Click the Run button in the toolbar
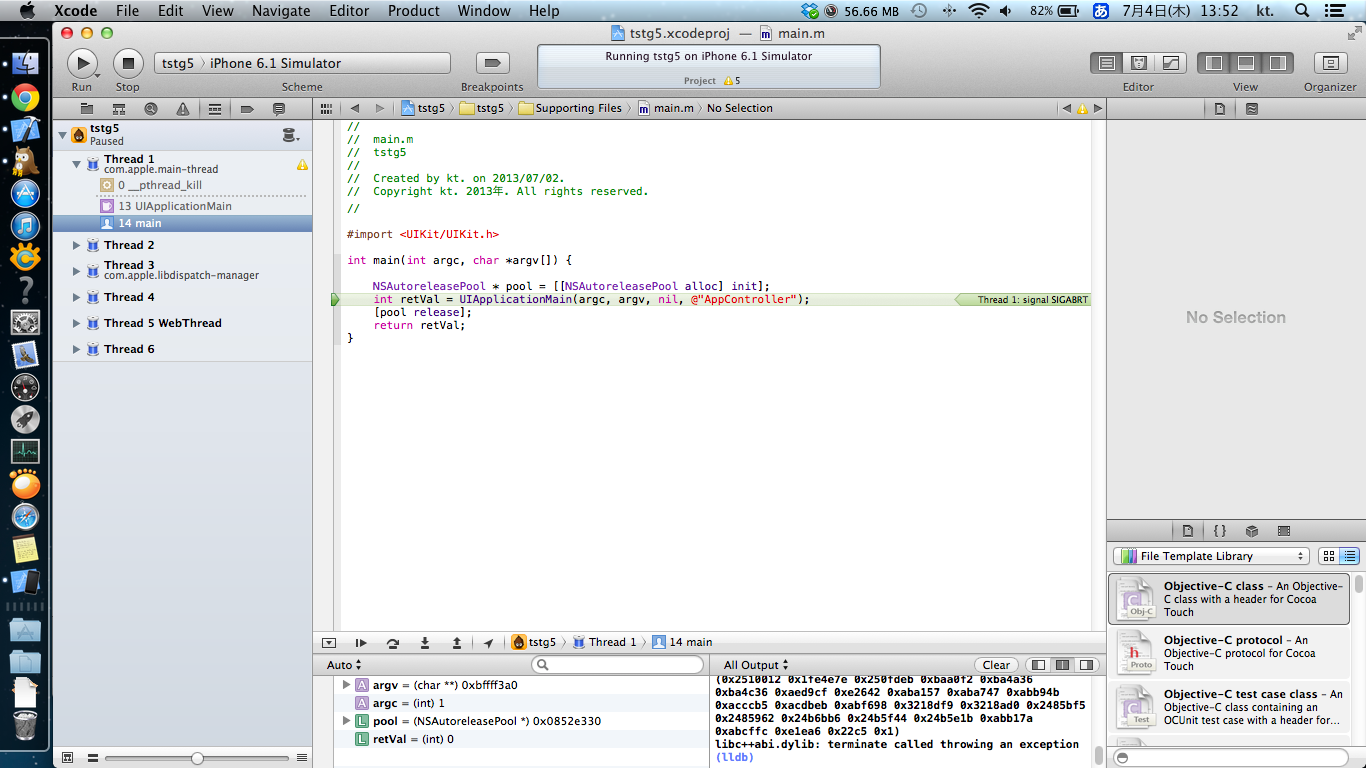Screen dimensions: 1366x768 pyautogui.click(x=82, y=63)
